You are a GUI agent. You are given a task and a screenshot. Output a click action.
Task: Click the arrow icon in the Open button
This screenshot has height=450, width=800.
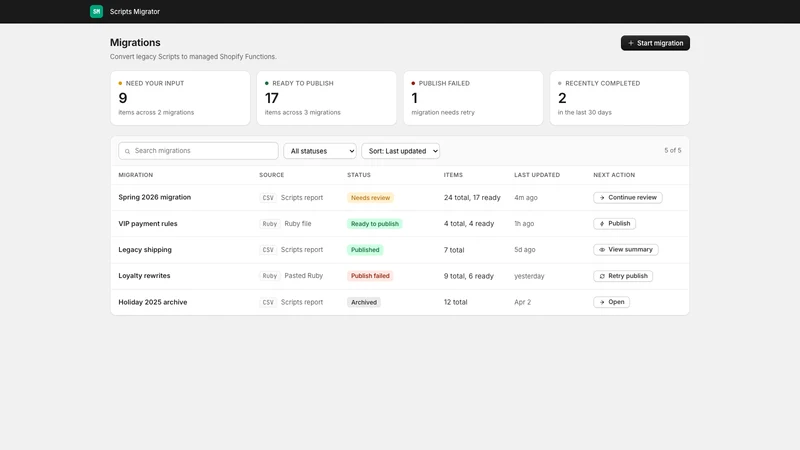pyautogui.click(x=602, y=302)
